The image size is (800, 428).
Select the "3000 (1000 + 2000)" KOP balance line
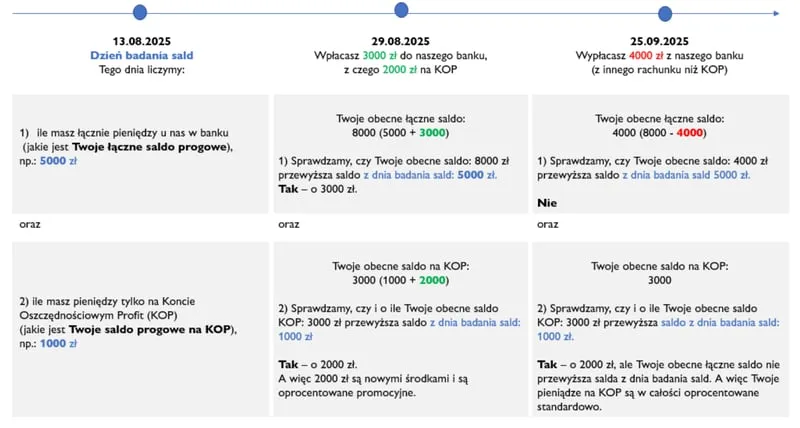[x=400, y=280]
